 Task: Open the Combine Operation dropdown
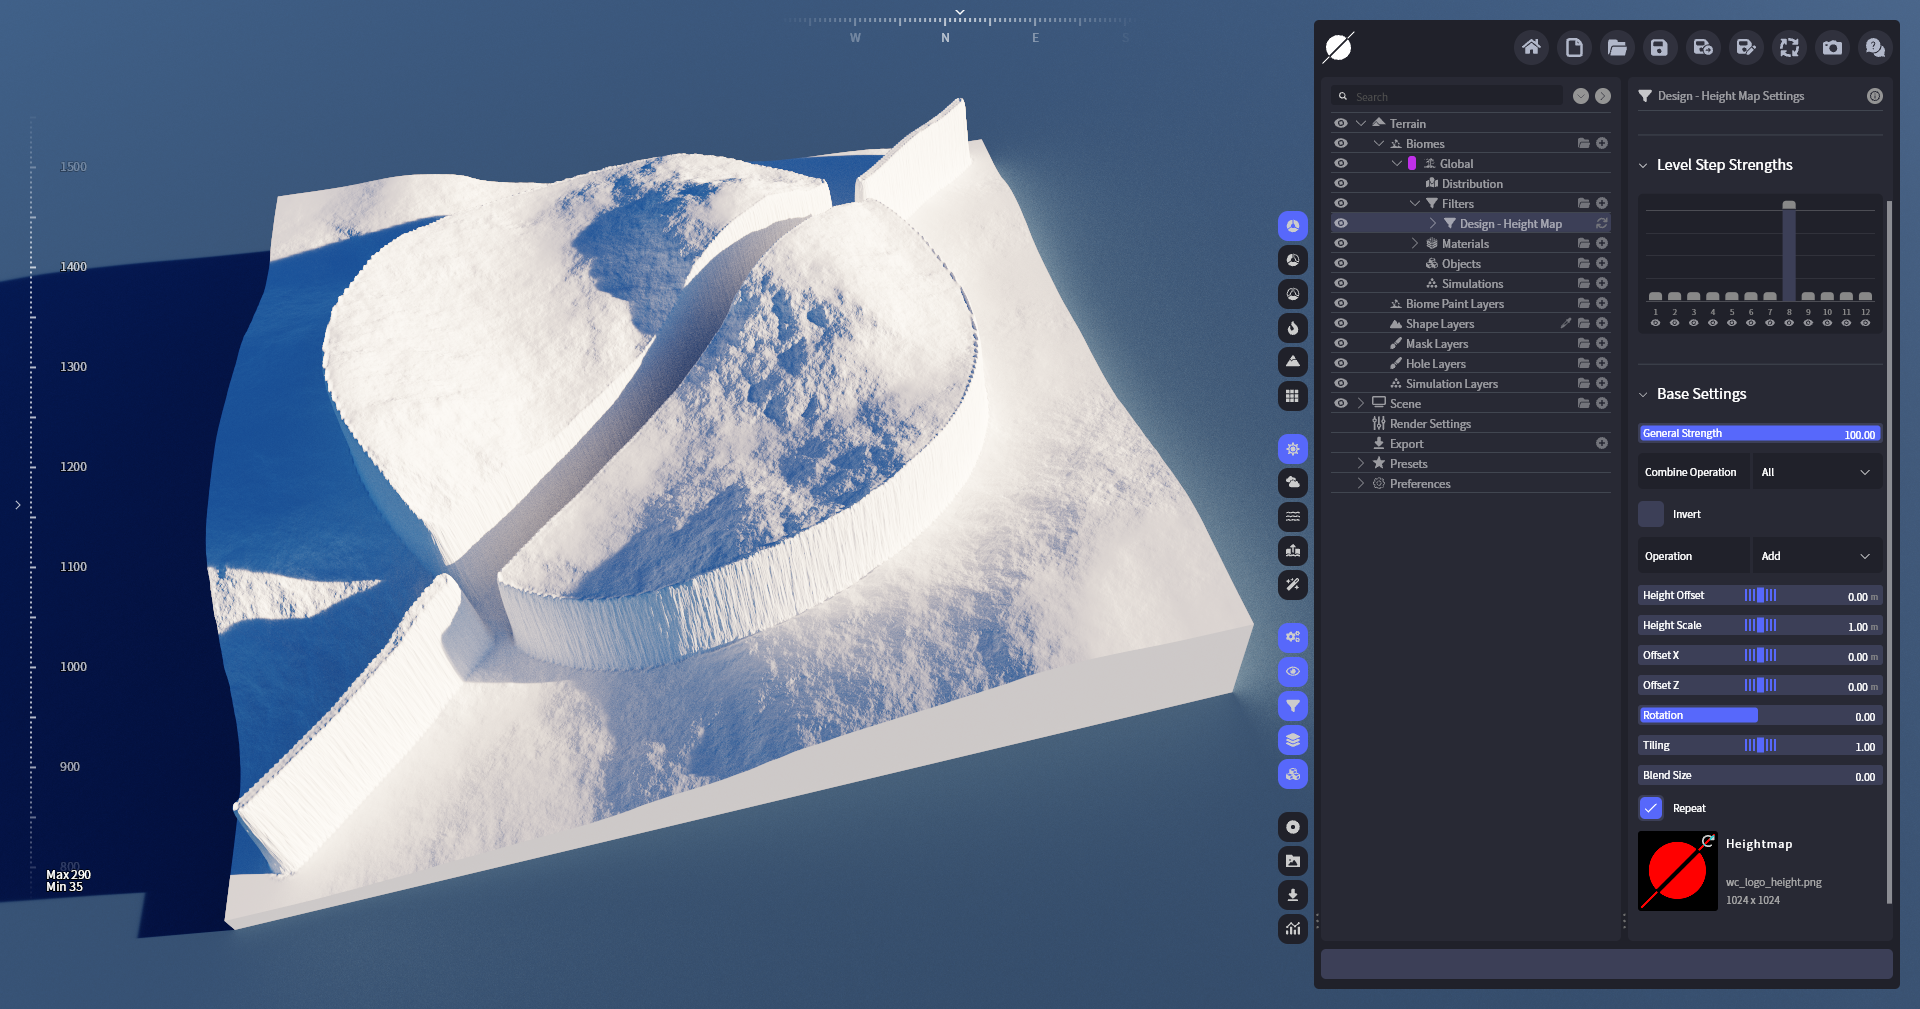(1816, 472)
